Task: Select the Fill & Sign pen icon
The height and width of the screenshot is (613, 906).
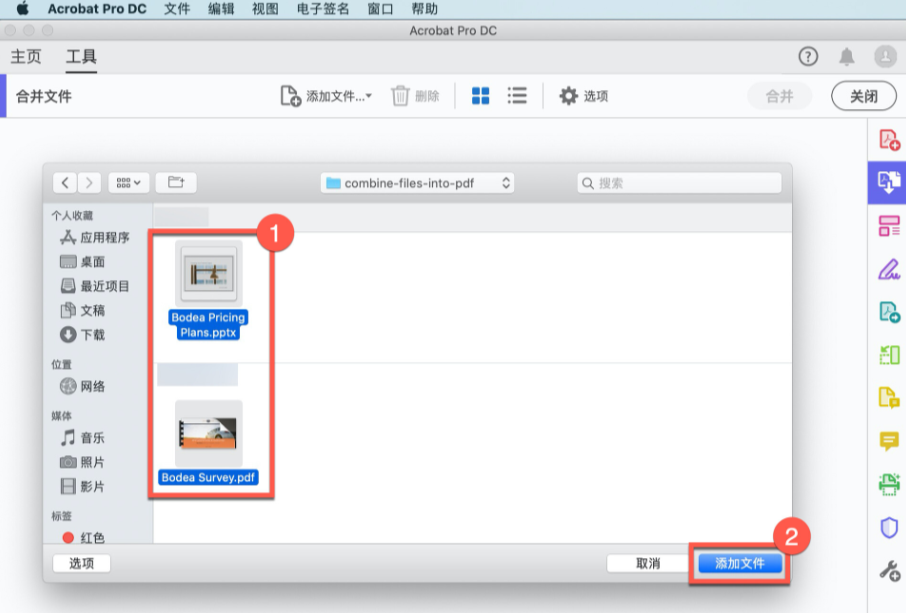Action: (888, 268)
